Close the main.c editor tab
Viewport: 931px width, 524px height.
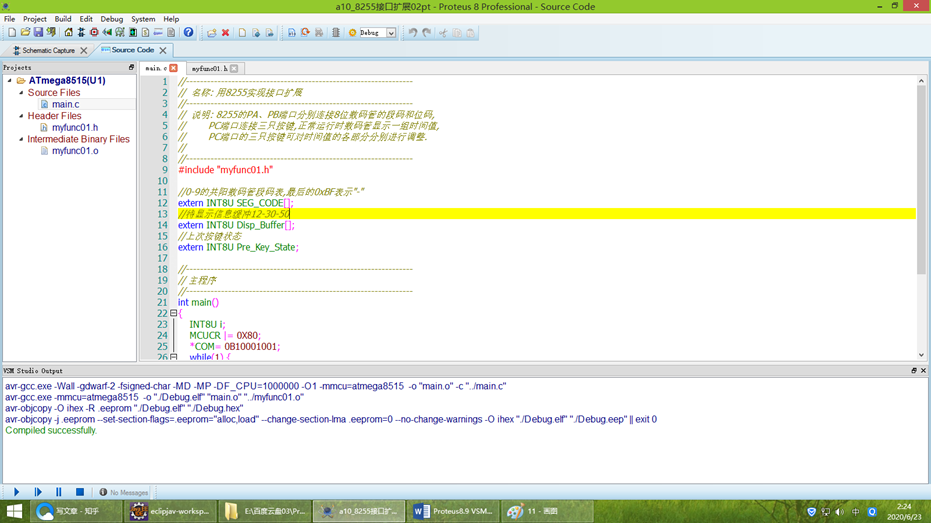coord(173,68)
